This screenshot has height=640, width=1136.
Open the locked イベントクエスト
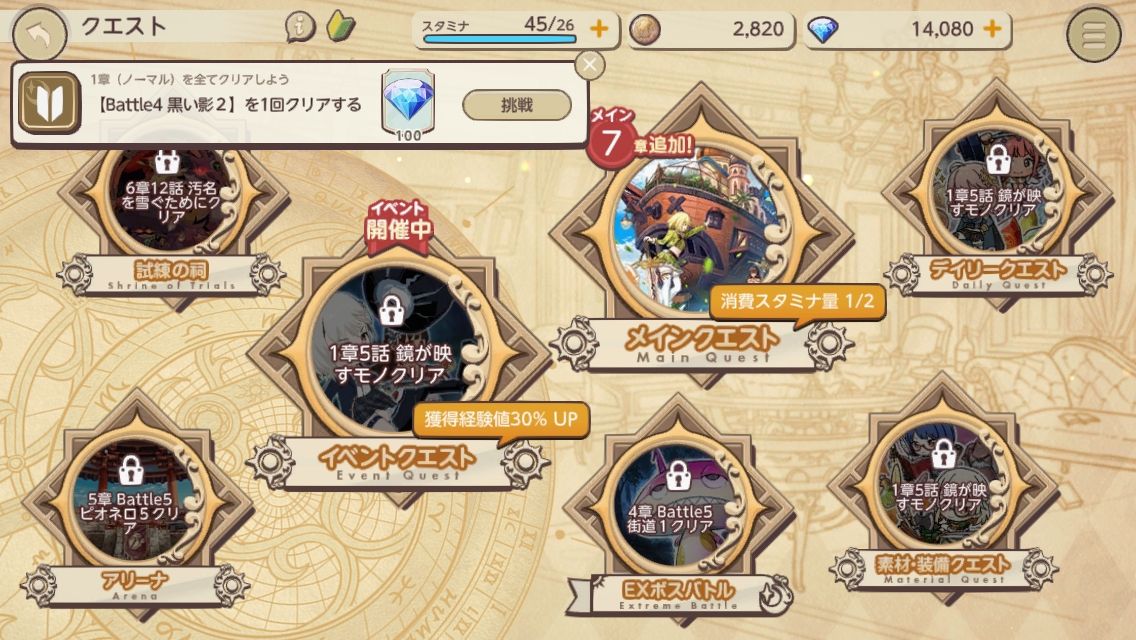[396, 353]
